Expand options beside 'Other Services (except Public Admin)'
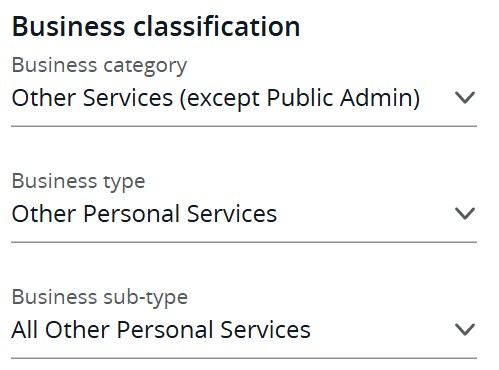This screenshot has height=370, width=499. (x=465, y=98)
